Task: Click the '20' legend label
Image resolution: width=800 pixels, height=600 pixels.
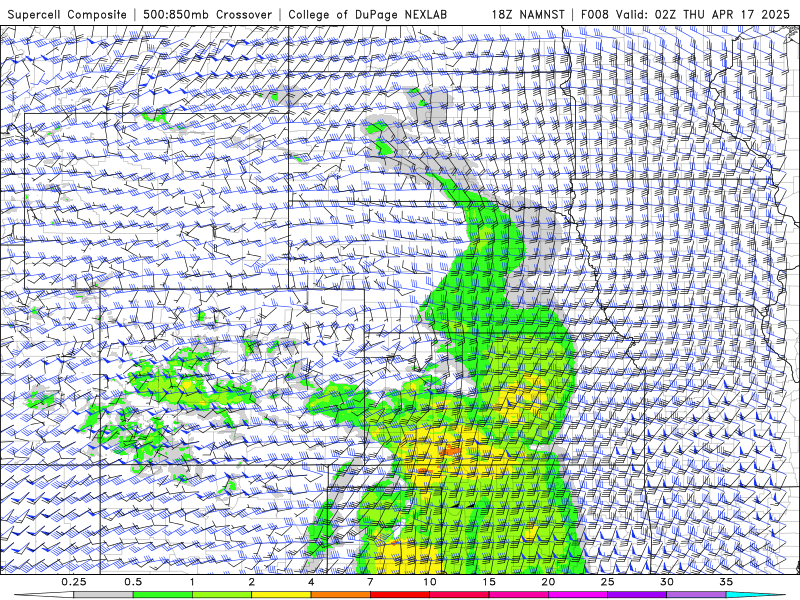Action: click(x=548, y=582)
